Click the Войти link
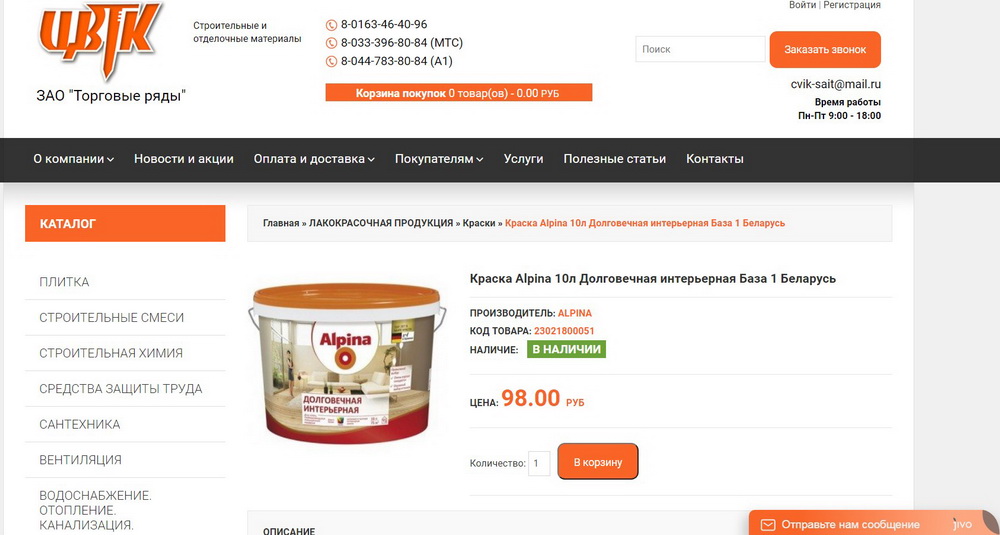The image size is (1000, 535). (x=802, y=4)
